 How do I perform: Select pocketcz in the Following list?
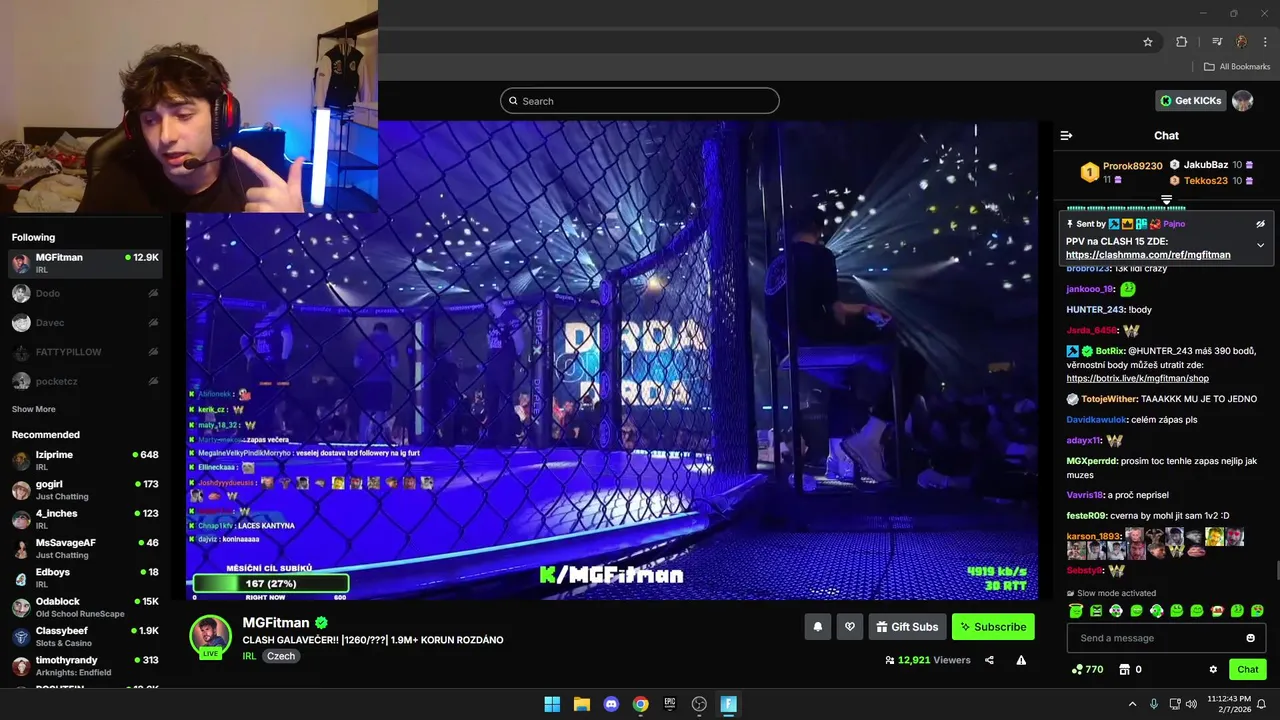85,381
